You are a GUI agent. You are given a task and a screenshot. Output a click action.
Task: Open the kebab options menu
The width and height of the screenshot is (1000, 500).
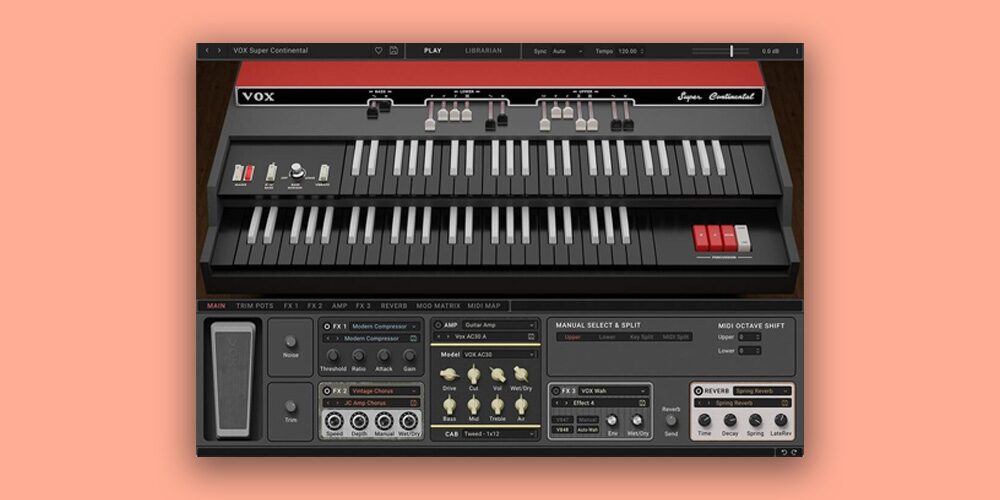coord(796,50)
